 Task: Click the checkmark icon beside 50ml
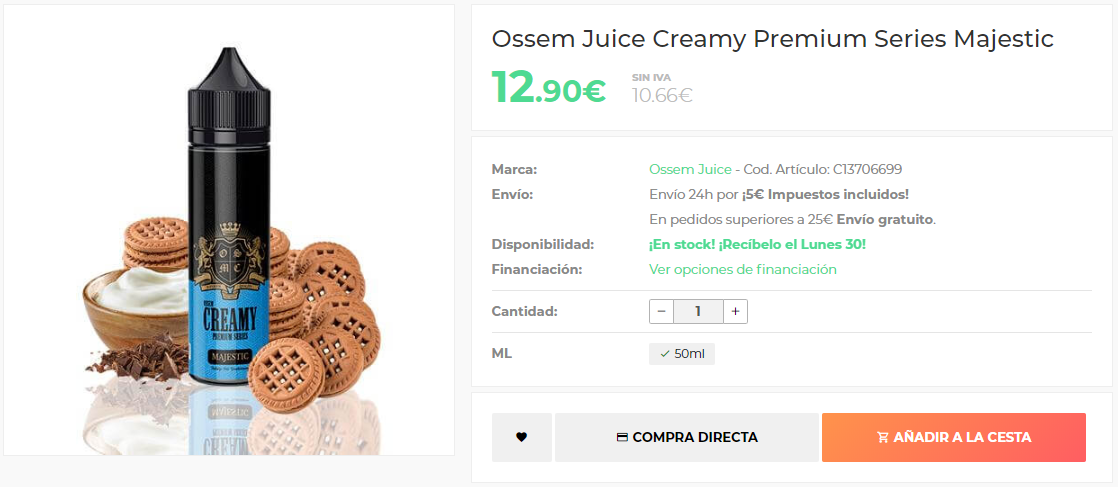665,353
